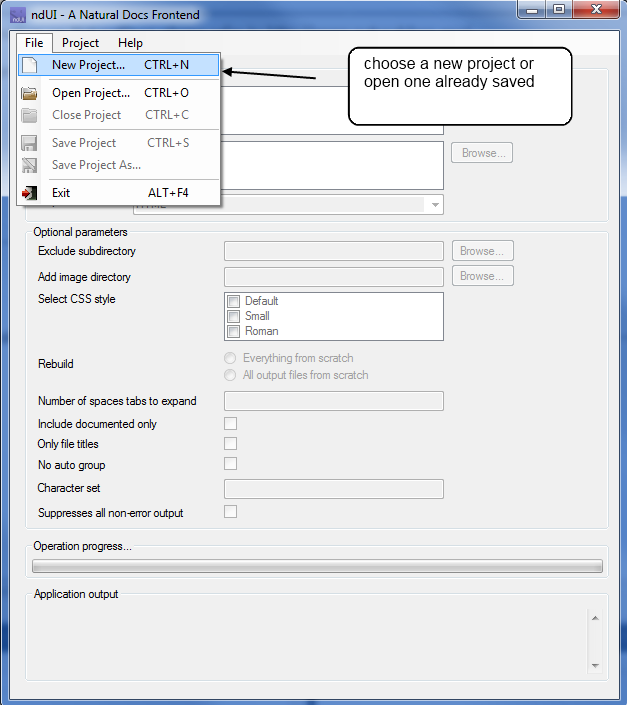Enable the Include documented only checkbox
627x705 pixels.
[x=231, y=424]
